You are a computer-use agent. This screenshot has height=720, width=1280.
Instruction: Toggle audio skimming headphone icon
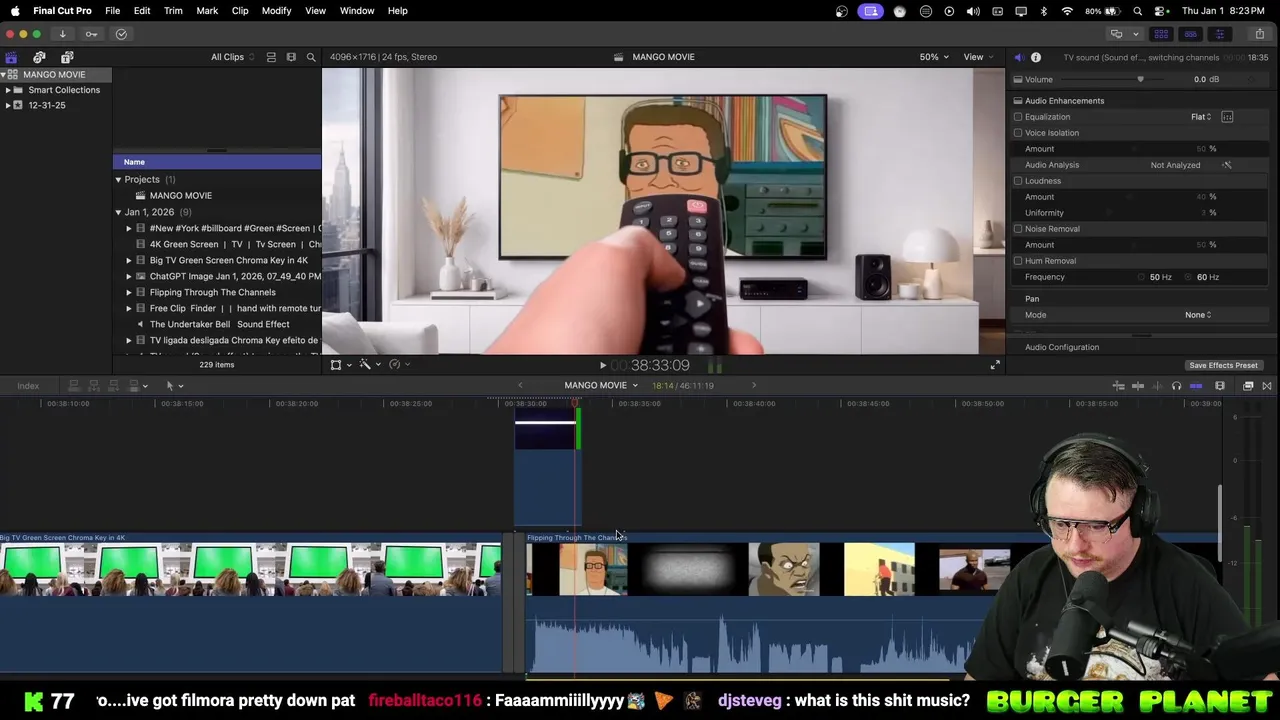pyautogui.click(x=1176, y=386)
